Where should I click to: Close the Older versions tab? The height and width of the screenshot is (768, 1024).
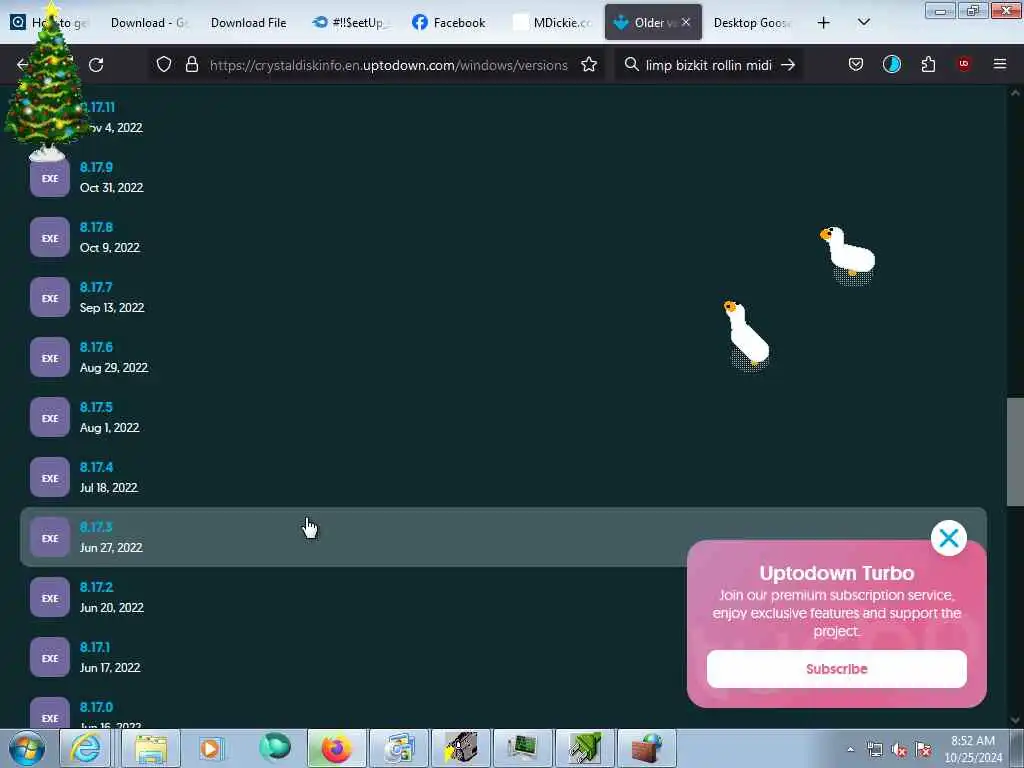click(x=686, y=22)
